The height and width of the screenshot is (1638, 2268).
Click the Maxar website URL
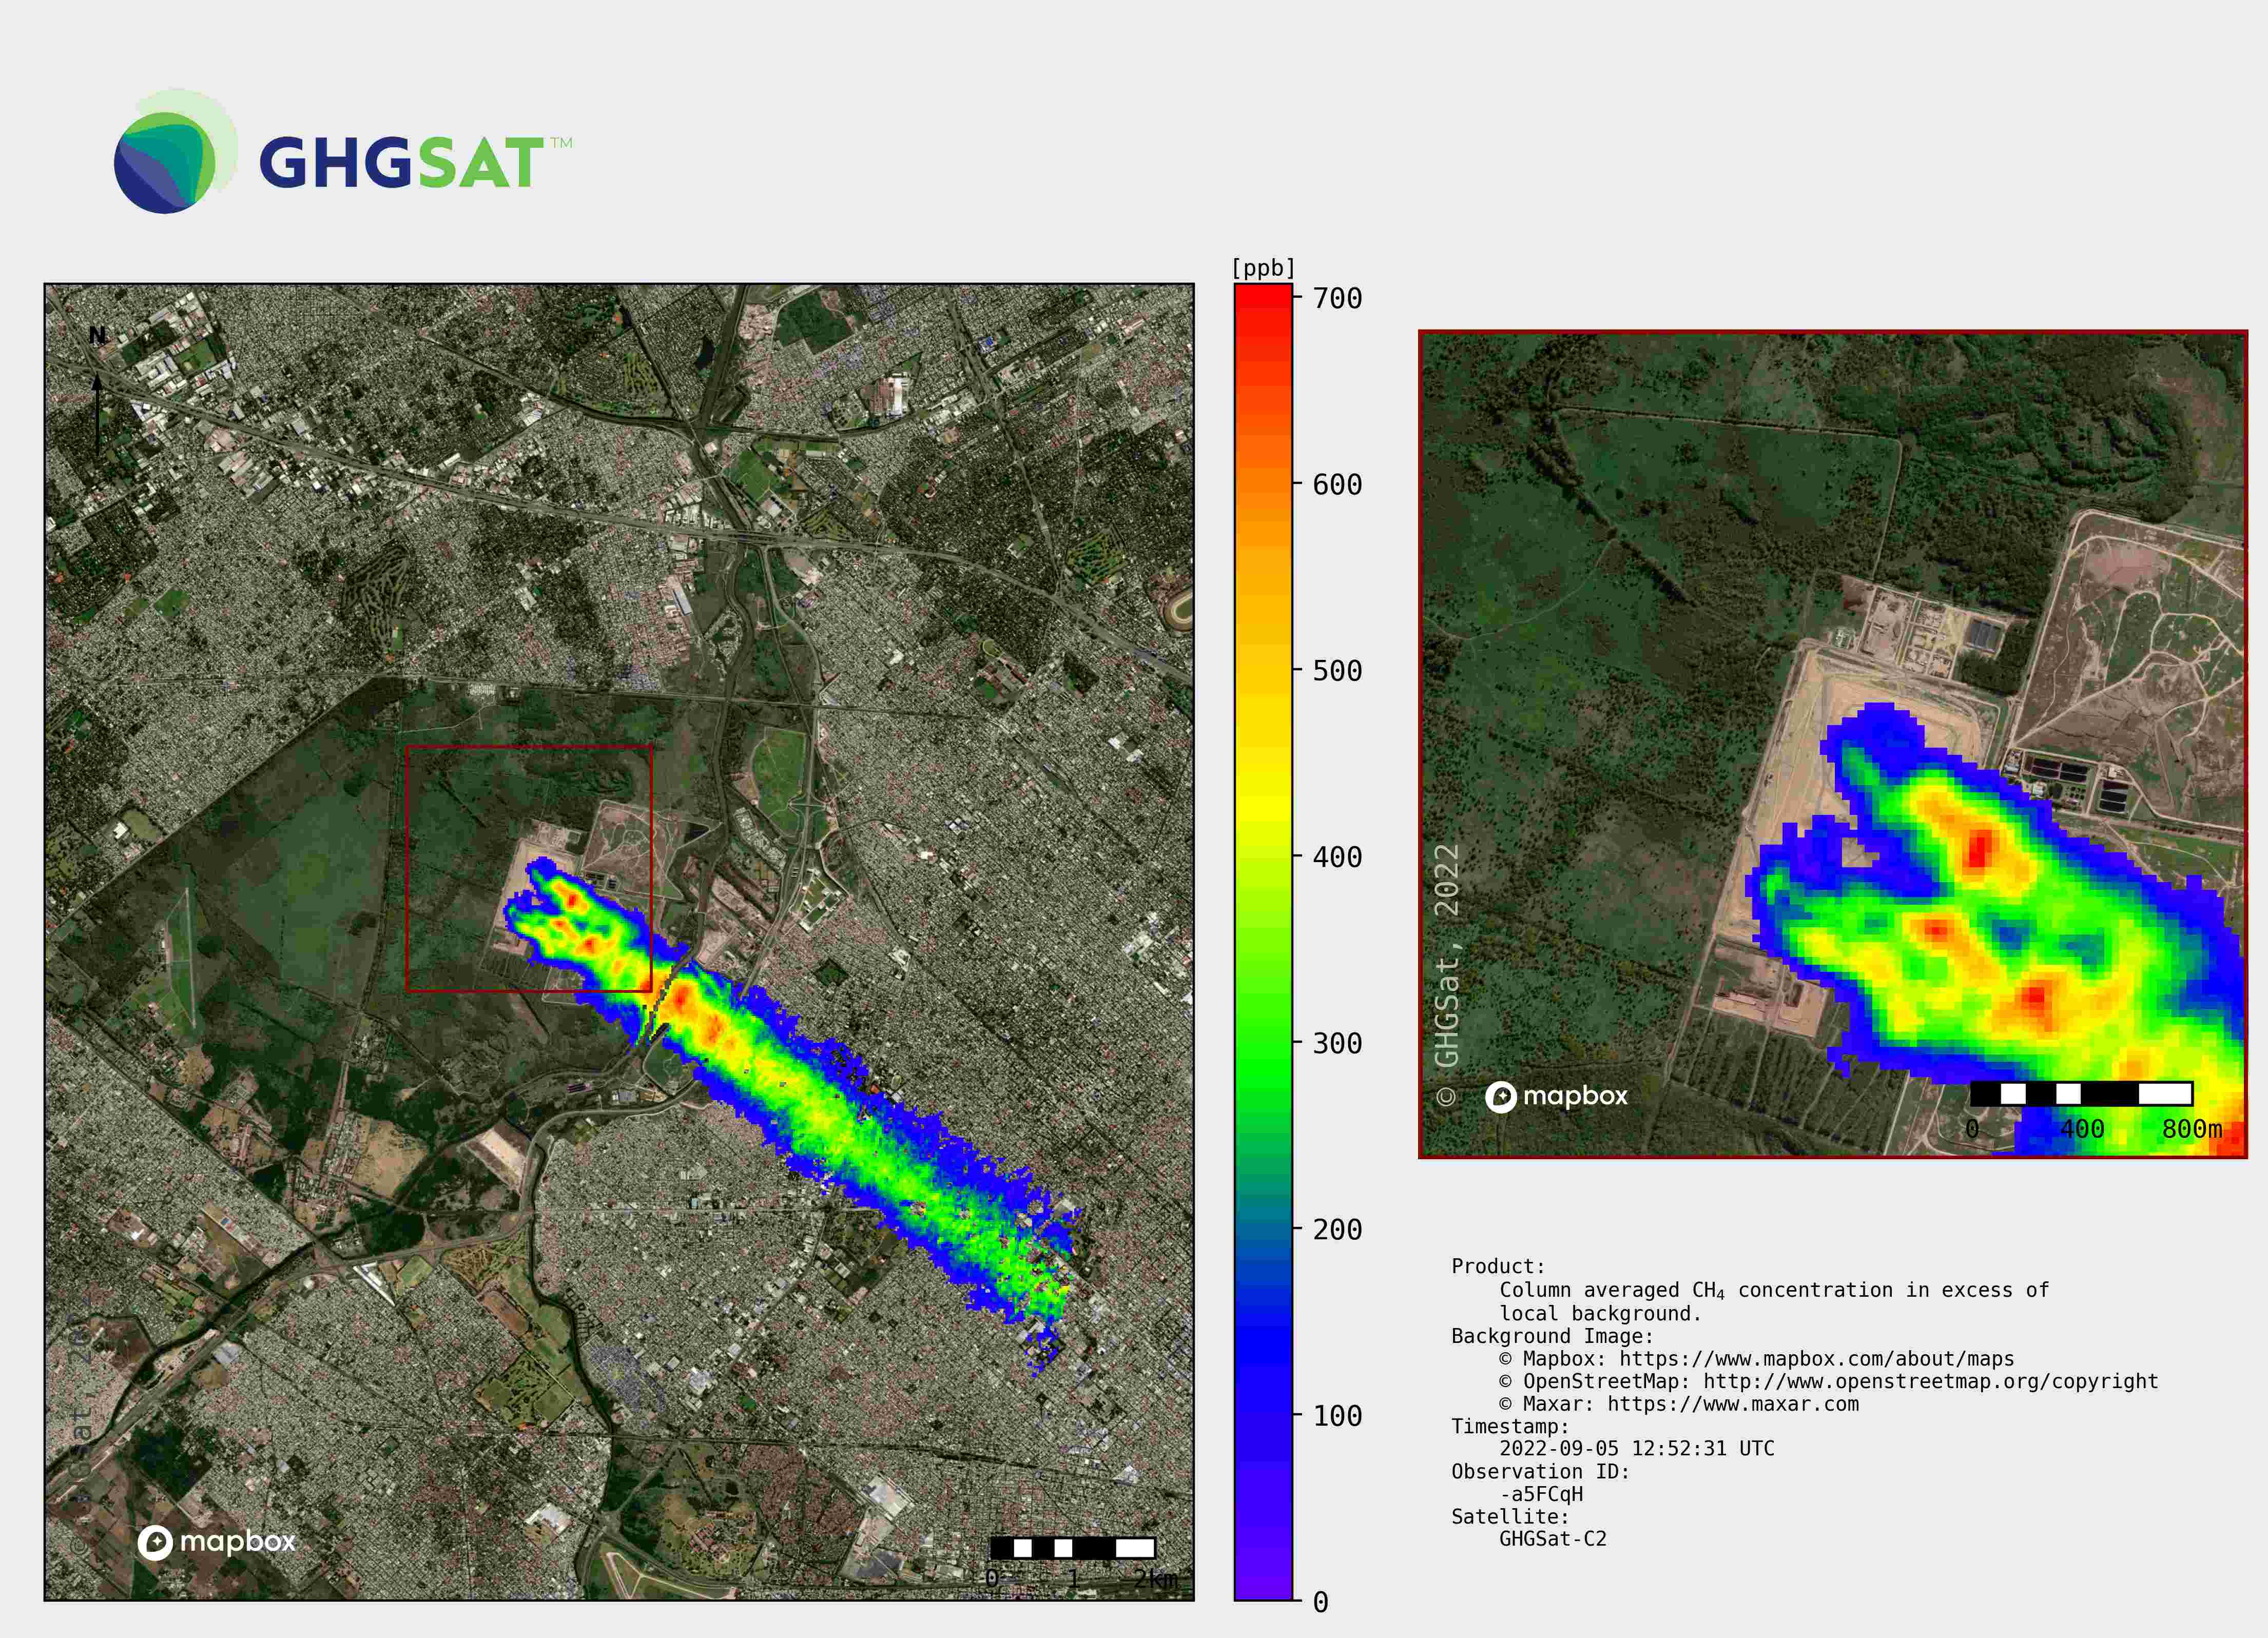point(1732,1404)
